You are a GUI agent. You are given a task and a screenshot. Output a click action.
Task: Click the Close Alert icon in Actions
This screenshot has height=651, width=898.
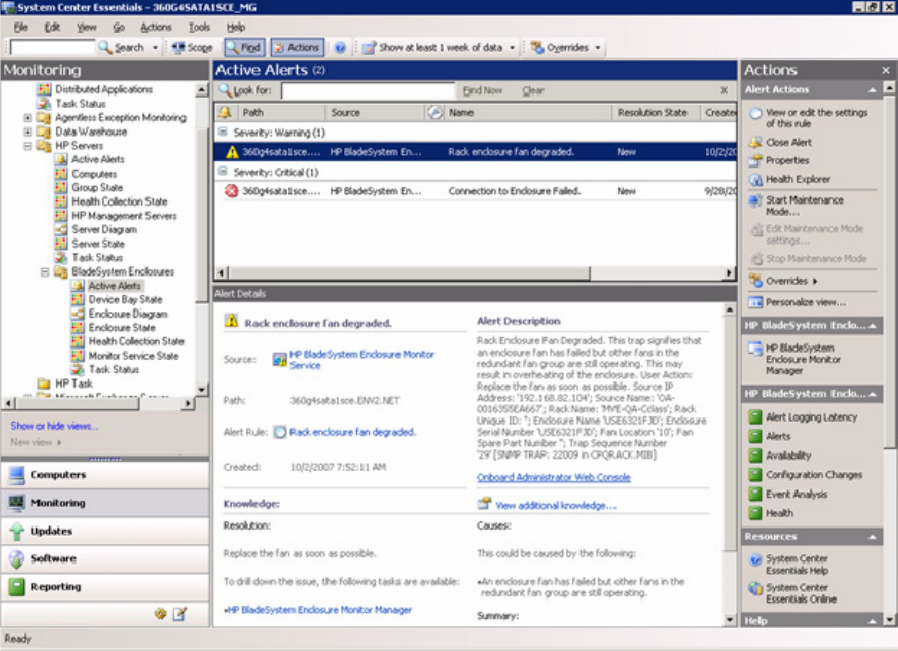(756, 142)
